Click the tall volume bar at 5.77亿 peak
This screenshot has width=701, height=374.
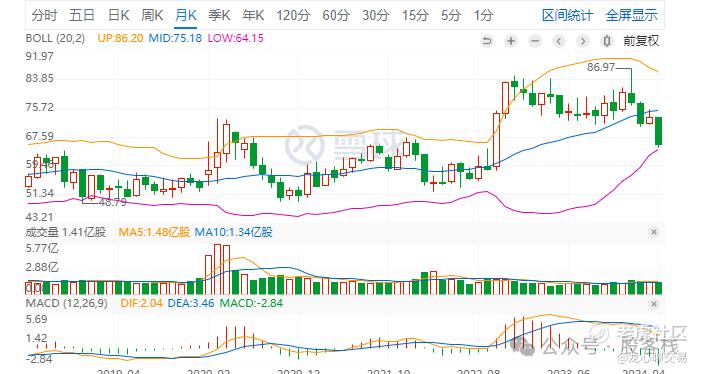[x=218, y=269]
